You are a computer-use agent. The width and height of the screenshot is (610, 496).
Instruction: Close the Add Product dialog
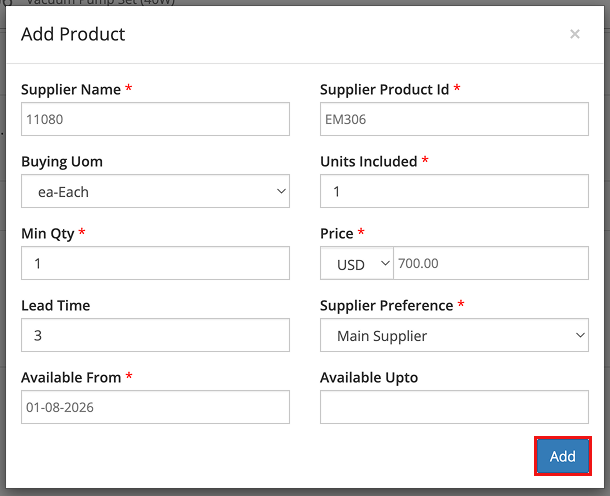575,35
